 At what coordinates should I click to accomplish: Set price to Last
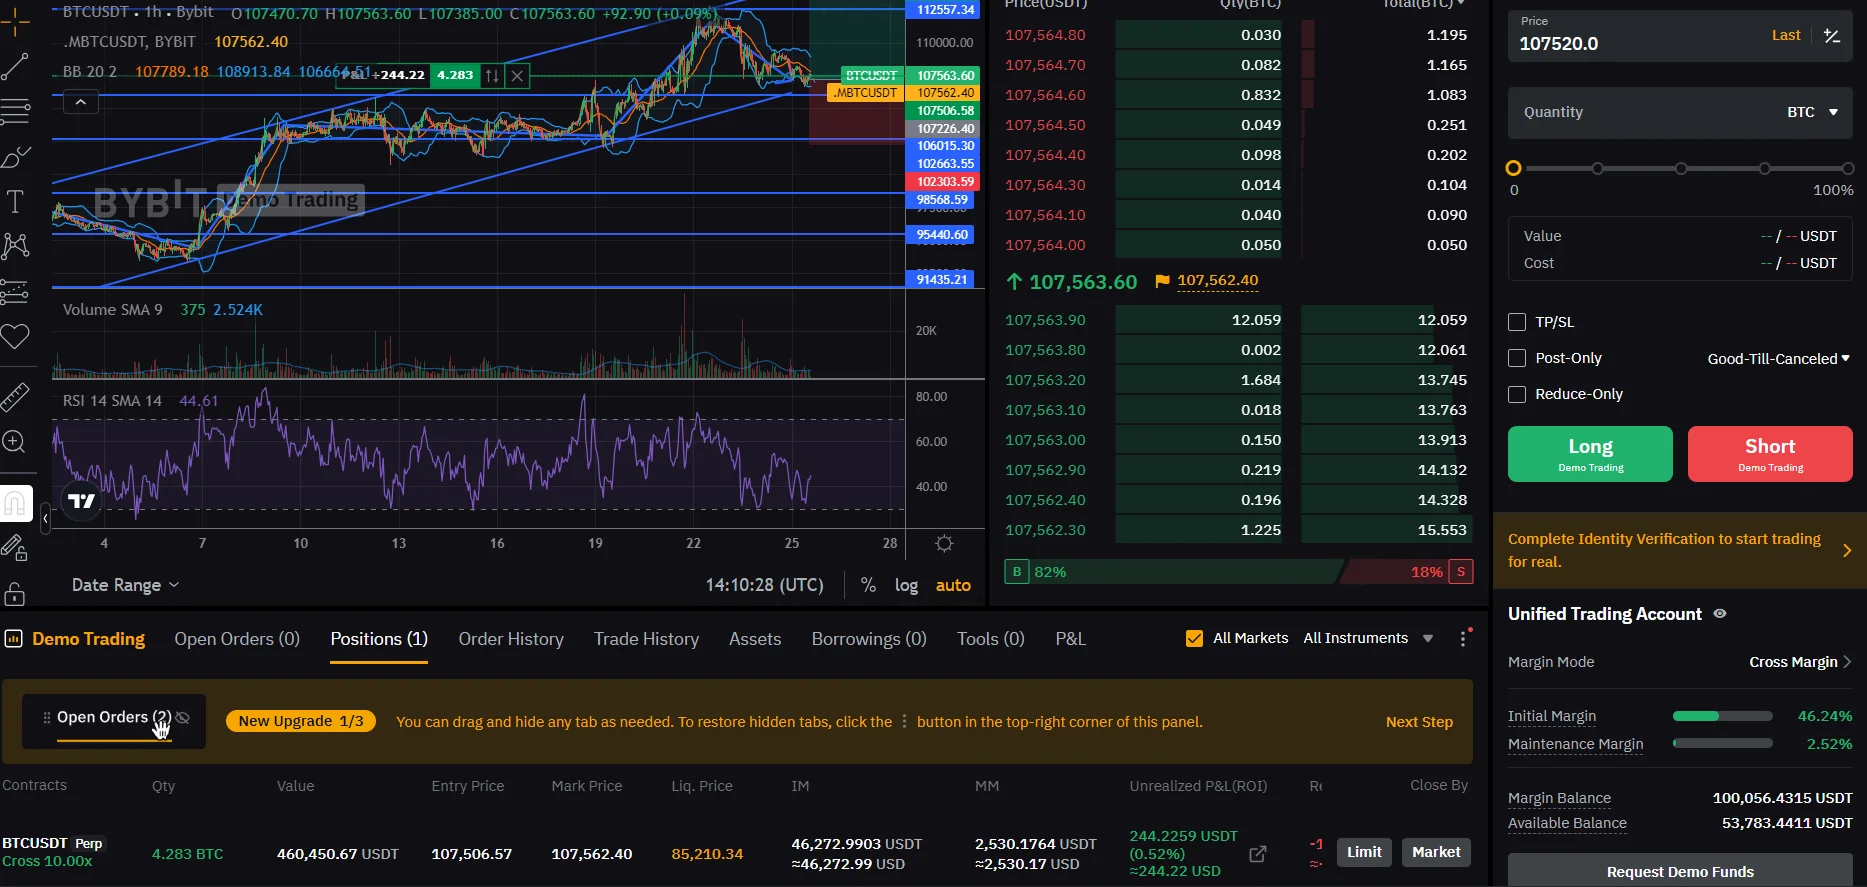tap(1786, 35)
